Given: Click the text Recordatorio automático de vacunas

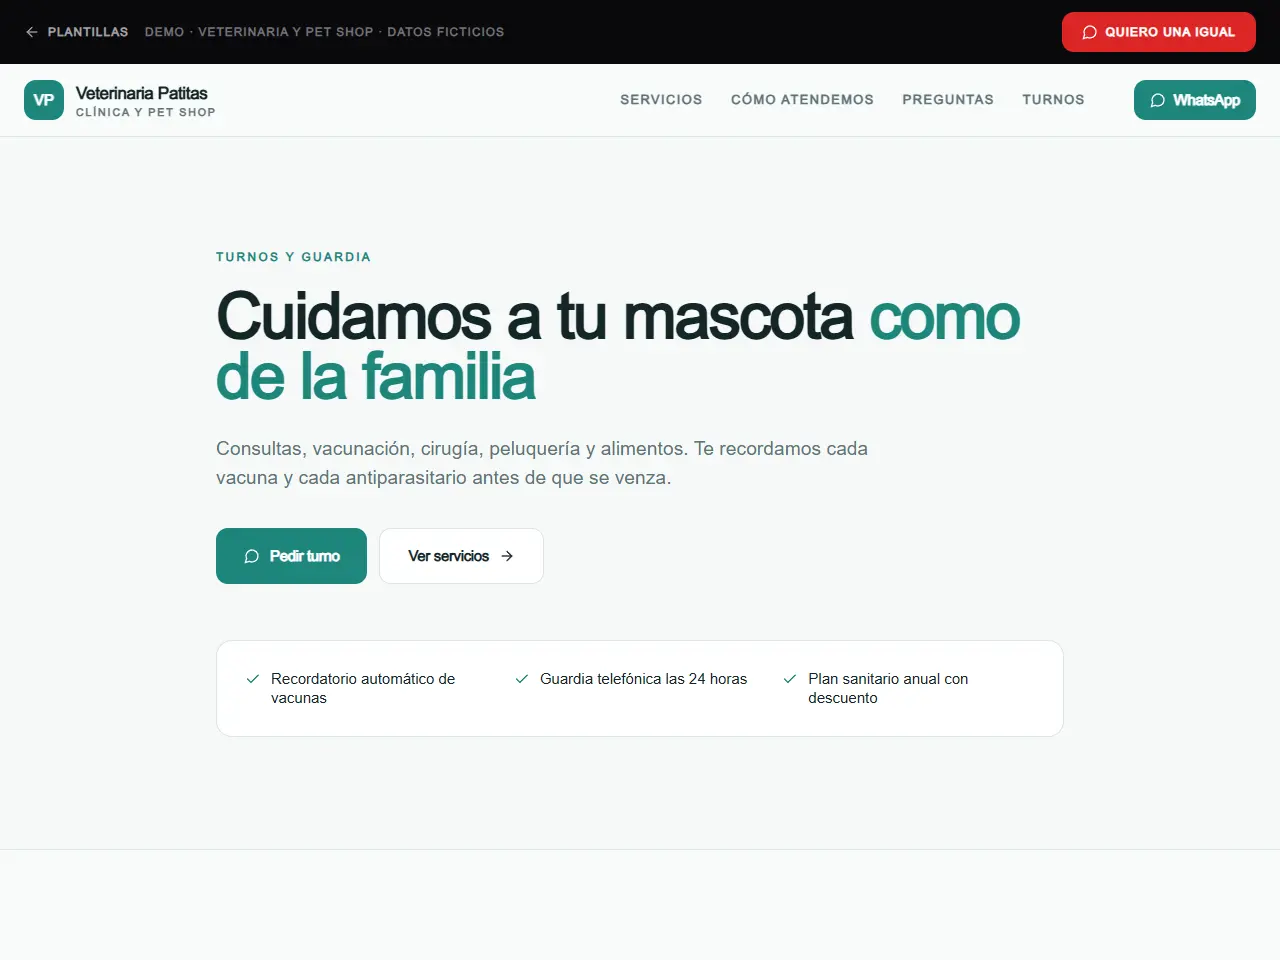Looking at the screenshot, I should pos(363,688).
